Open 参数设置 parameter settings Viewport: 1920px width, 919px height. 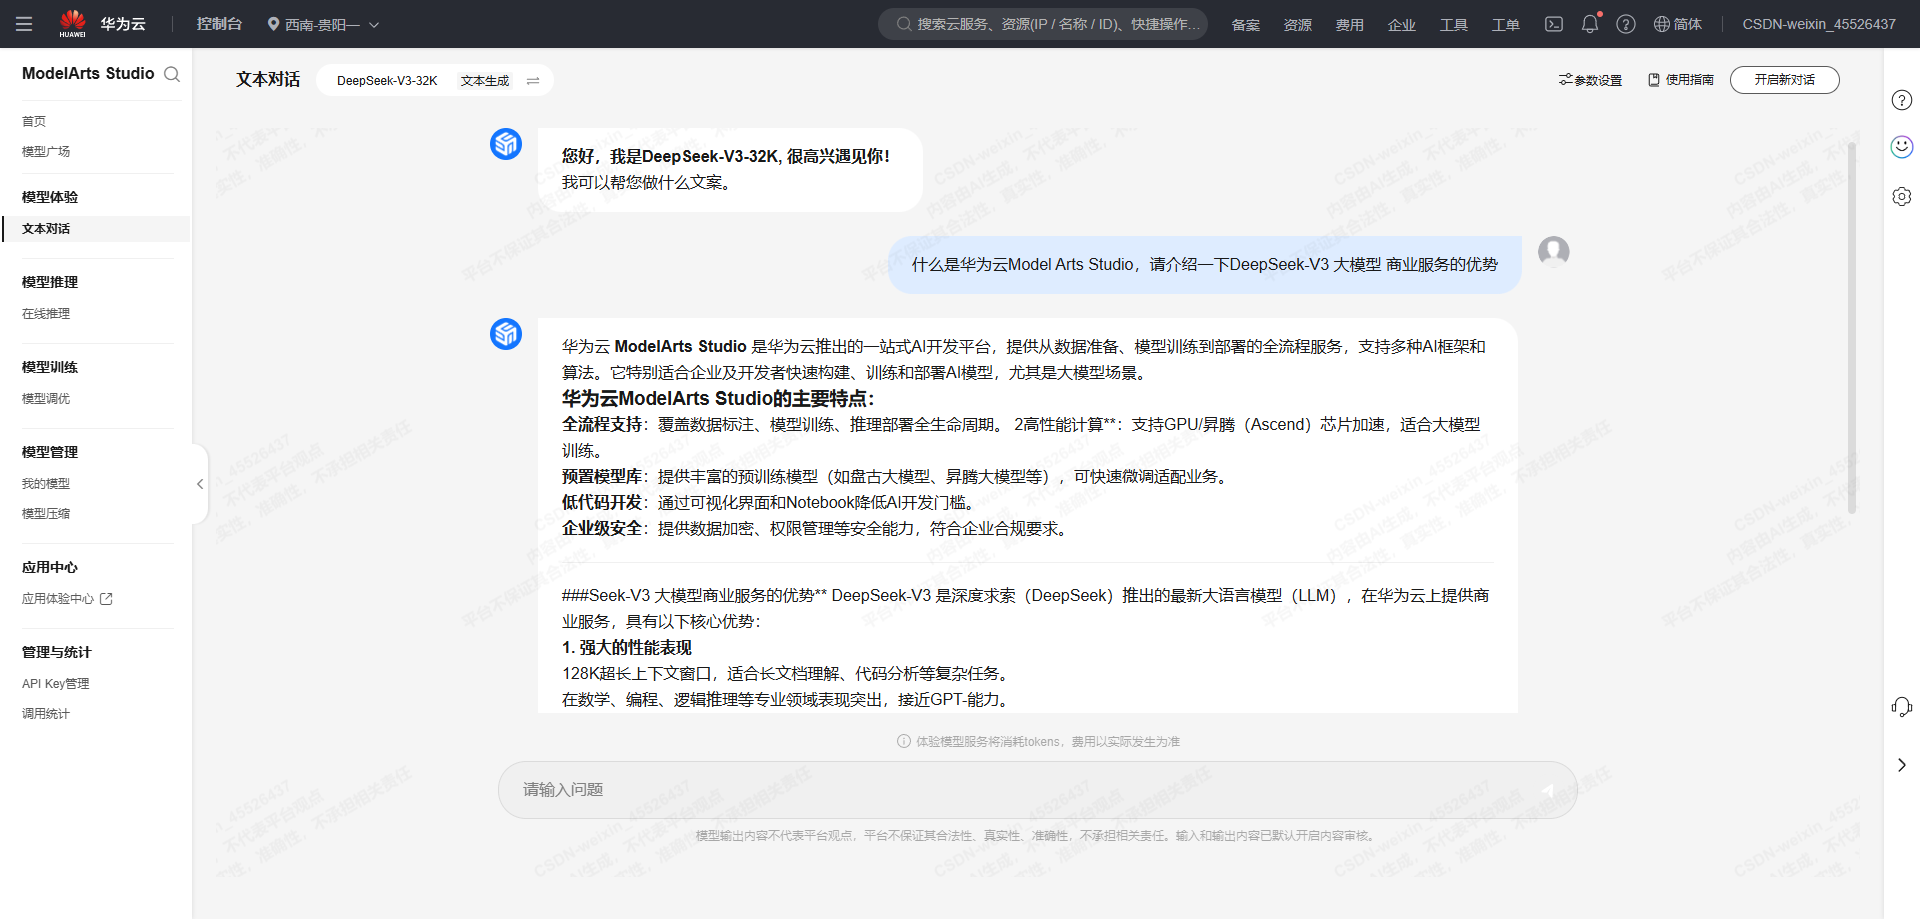(x=1590, y=80)
